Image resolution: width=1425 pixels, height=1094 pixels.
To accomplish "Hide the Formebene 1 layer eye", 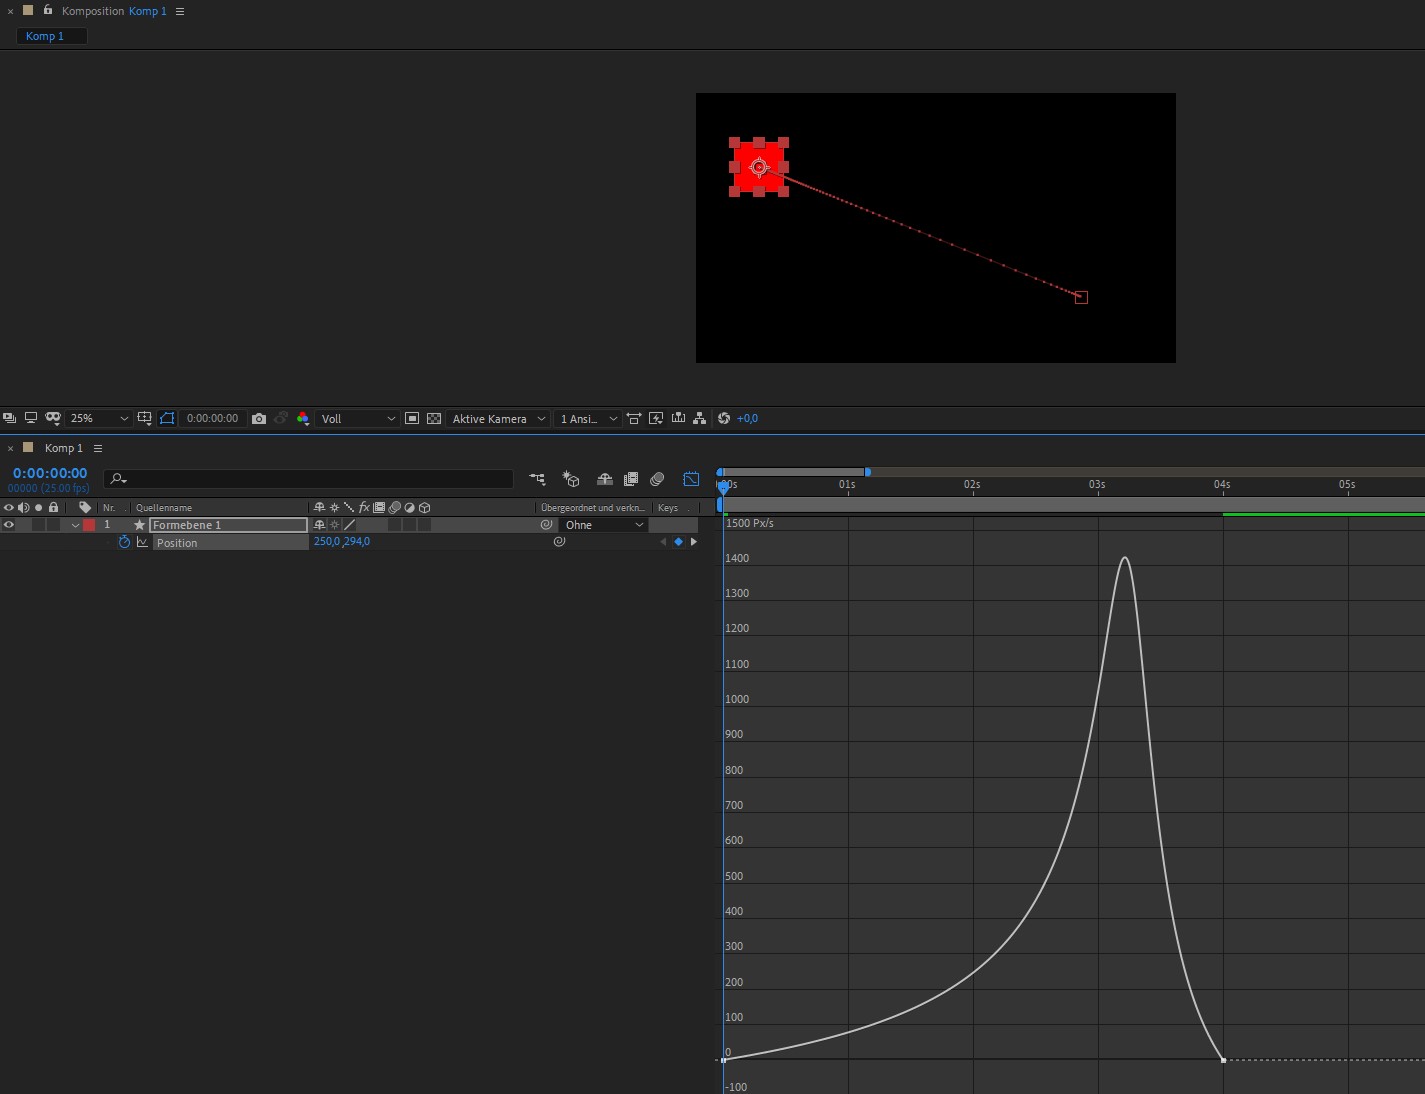I will [9, 525].
